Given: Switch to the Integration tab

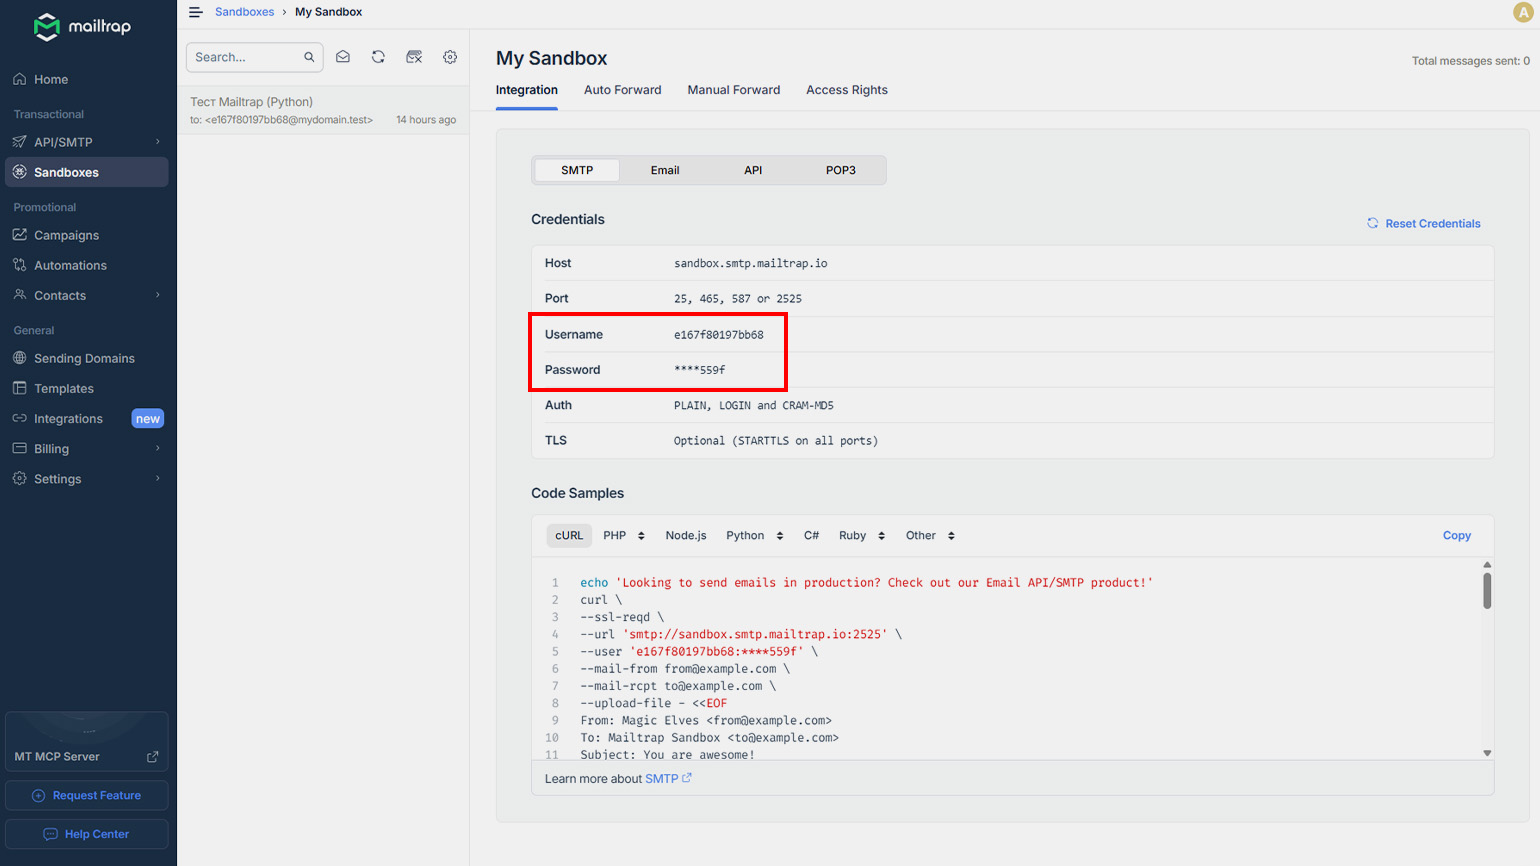Looking at the screenshot, I should (527, 90).
